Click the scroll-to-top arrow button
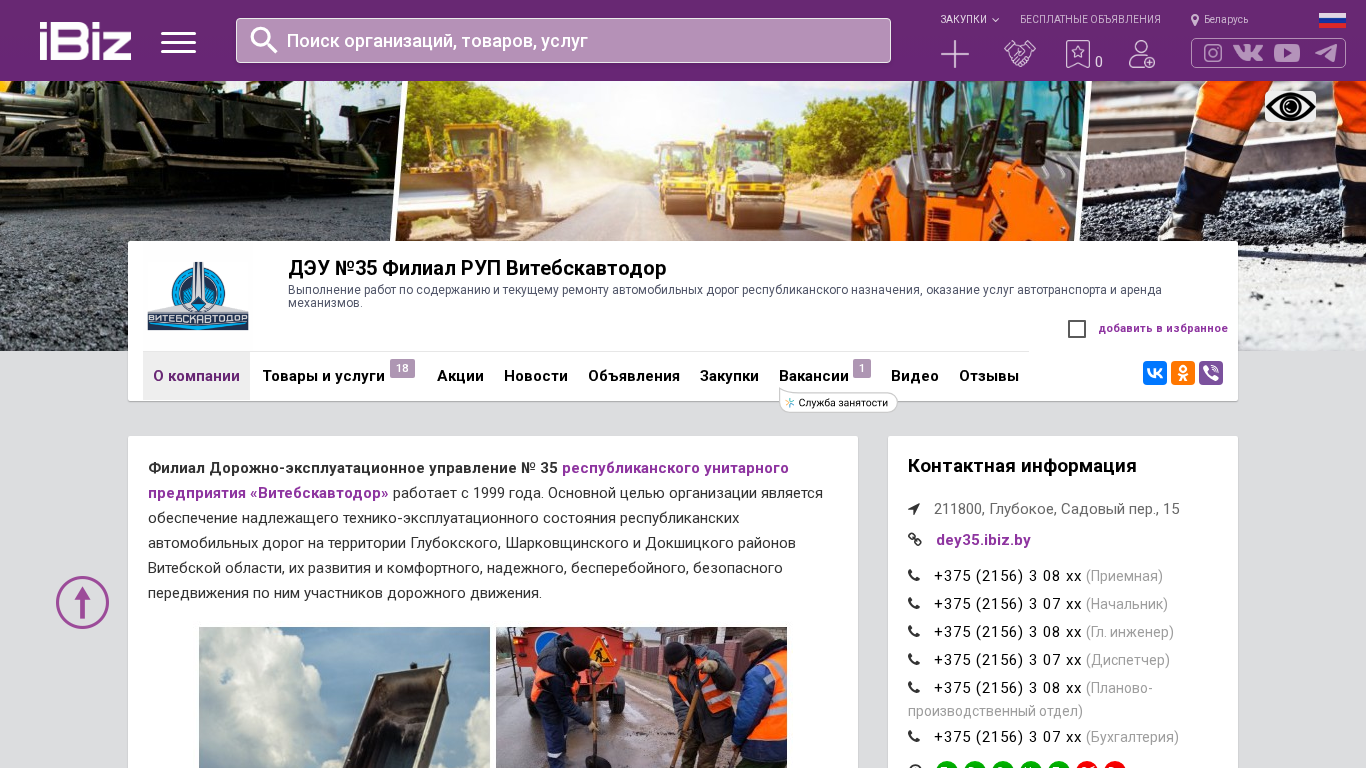The width and height of the screenshot is (1366, 768). (82, 602)
